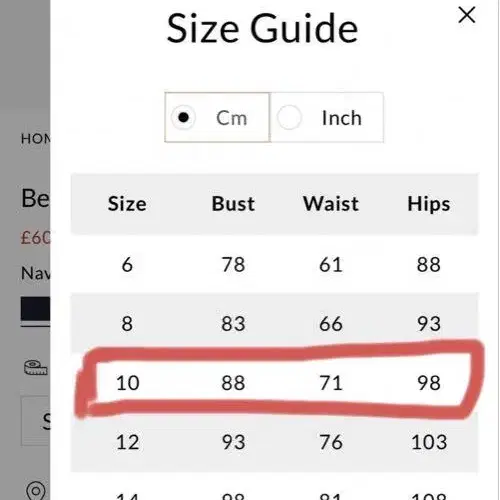Click the HOME breadcrumb link
The image size is (500, 500).
click(36, 139)
